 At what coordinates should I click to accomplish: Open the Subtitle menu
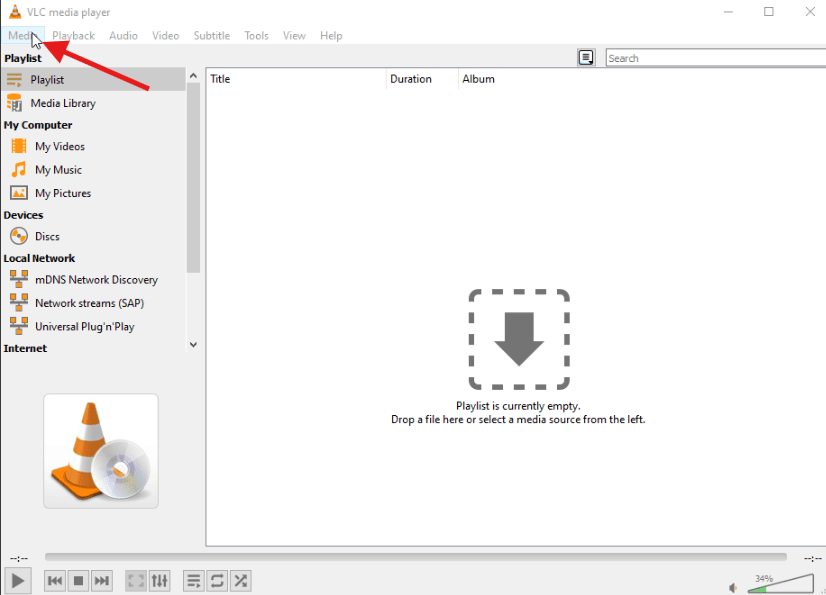pos(212,35)
